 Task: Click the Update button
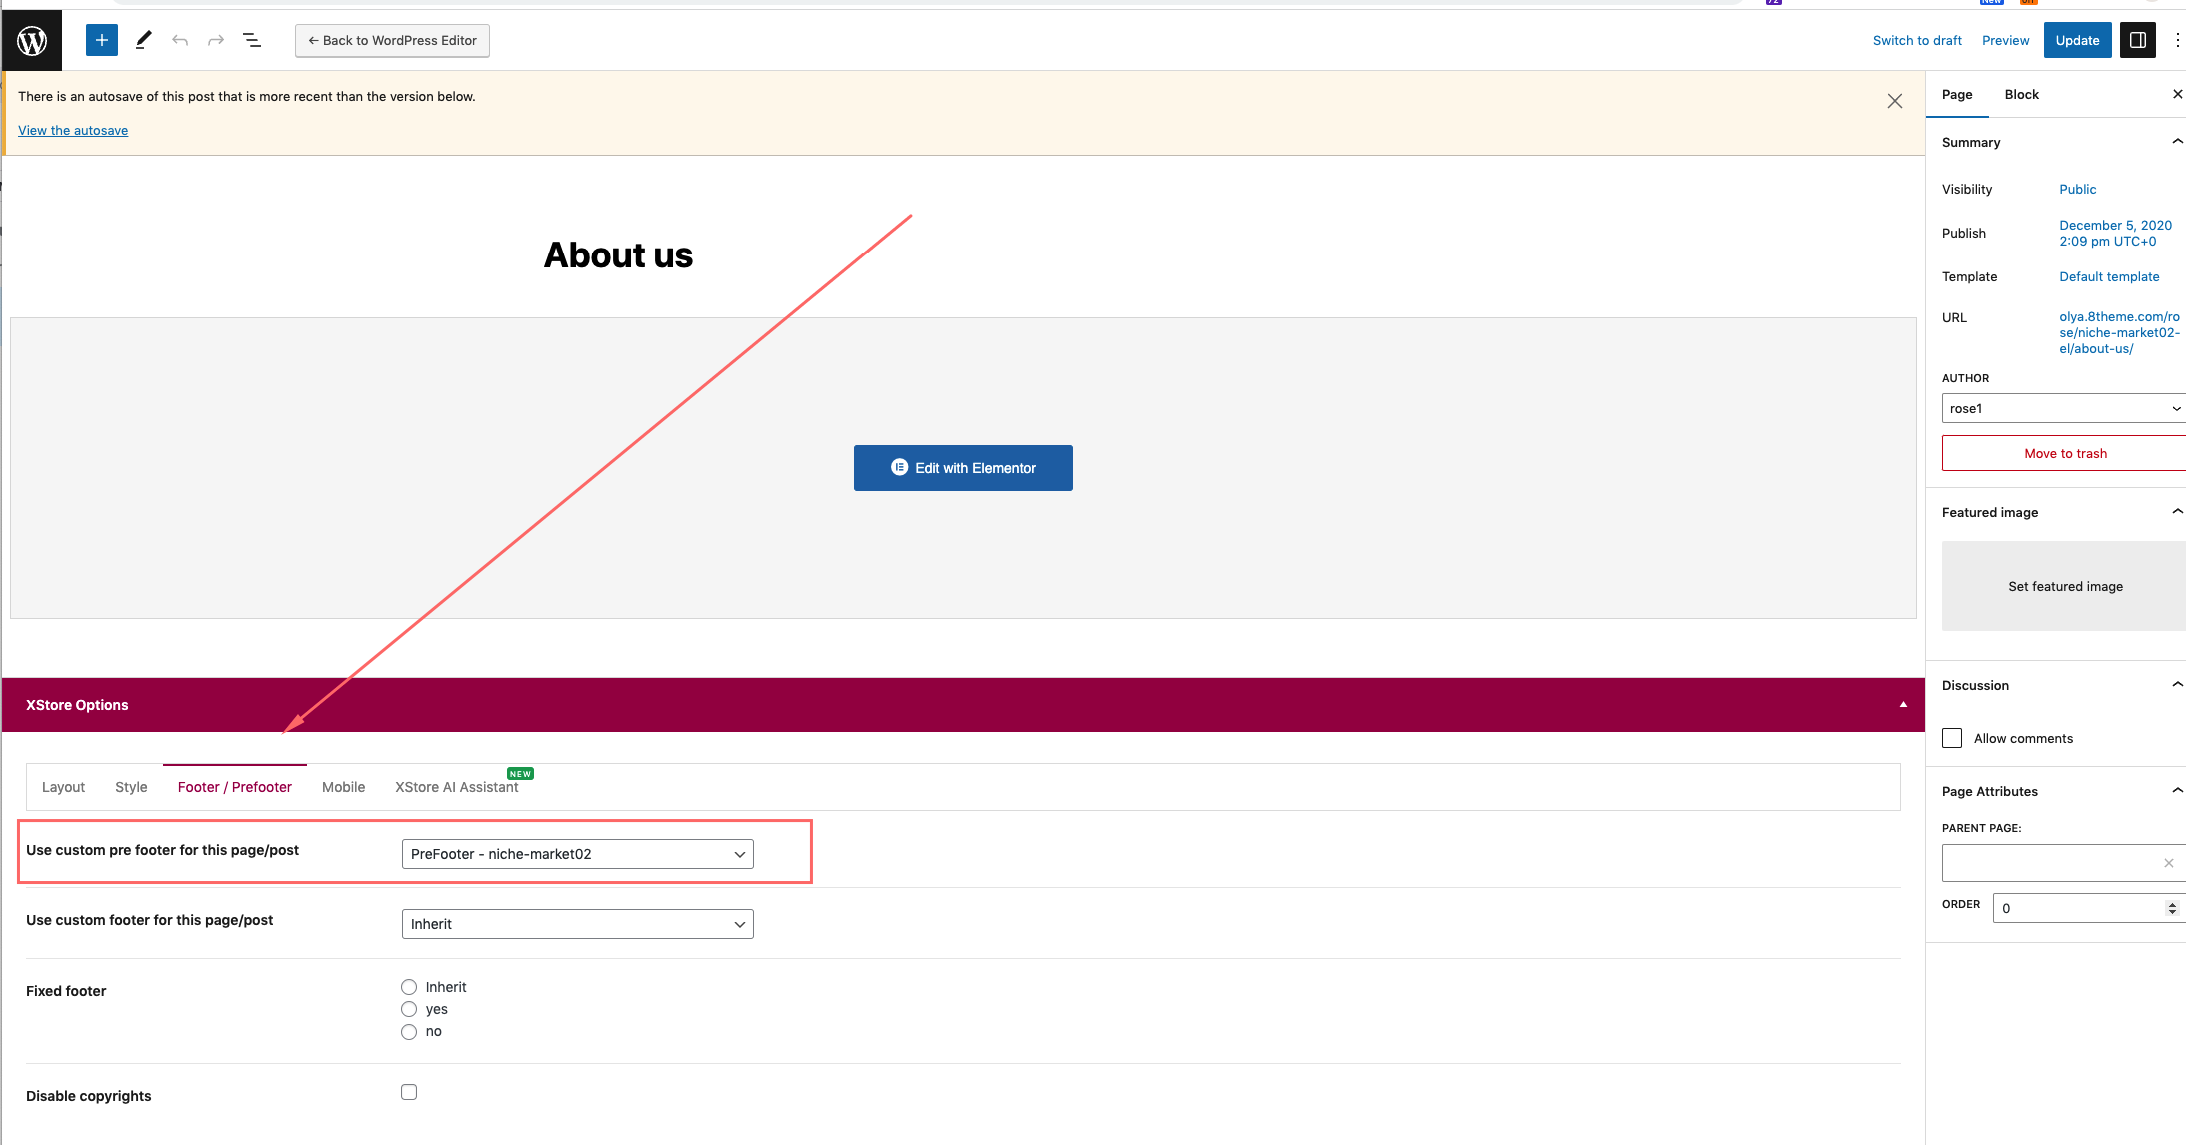point(2078,39)
